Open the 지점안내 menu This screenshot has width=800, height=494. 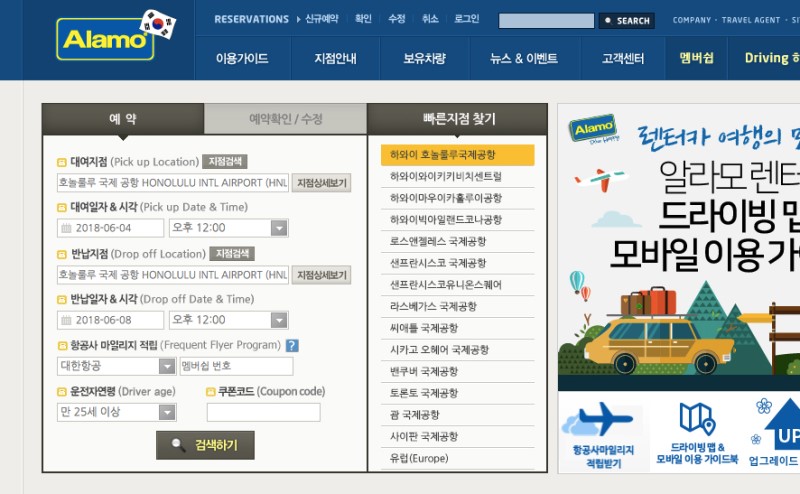(x=335, y=58)
